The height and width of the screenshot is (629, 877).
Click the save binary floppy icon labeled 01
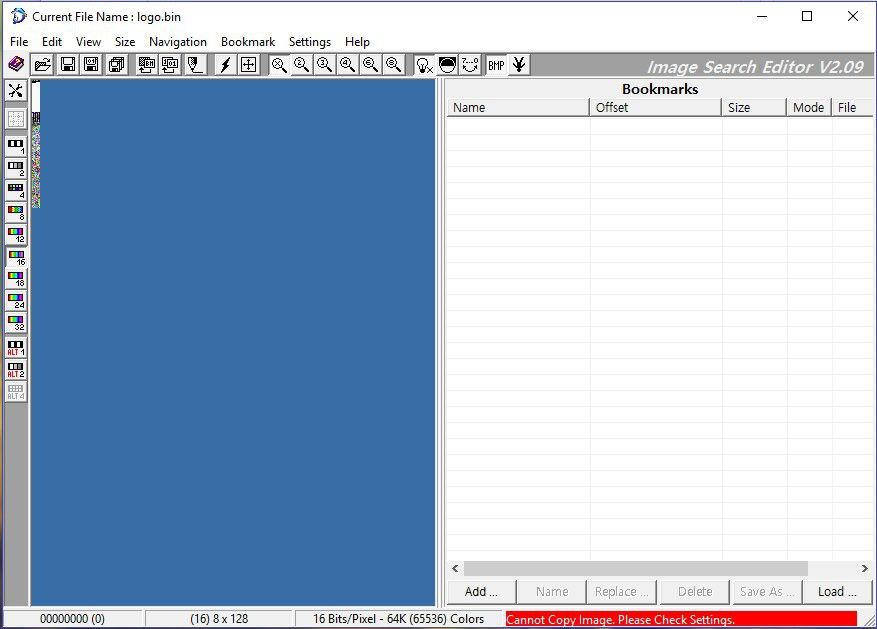[91, 65]
